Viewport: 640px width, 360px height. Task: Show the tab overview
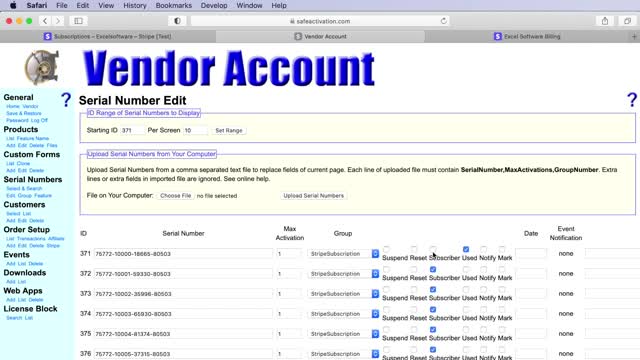pyautogui.click(x=627, y=21)
